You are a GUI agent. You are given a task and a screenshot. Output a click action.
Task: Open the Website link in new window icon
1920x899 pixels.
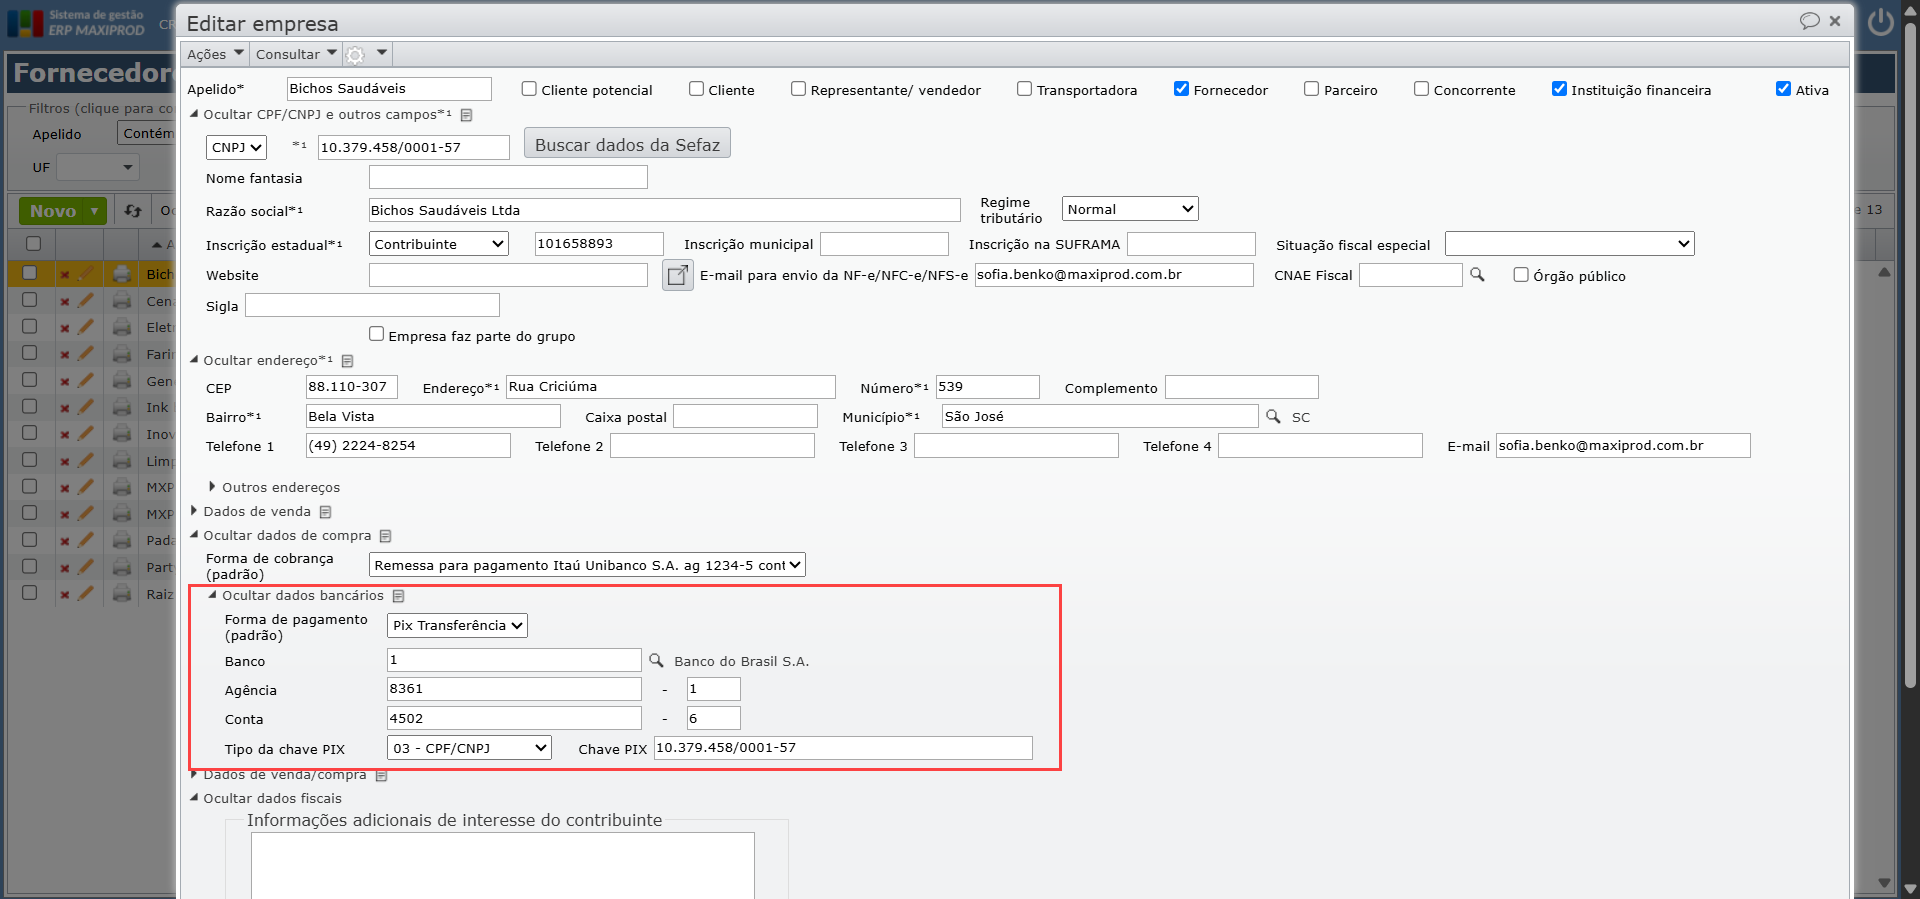(678, 275)
